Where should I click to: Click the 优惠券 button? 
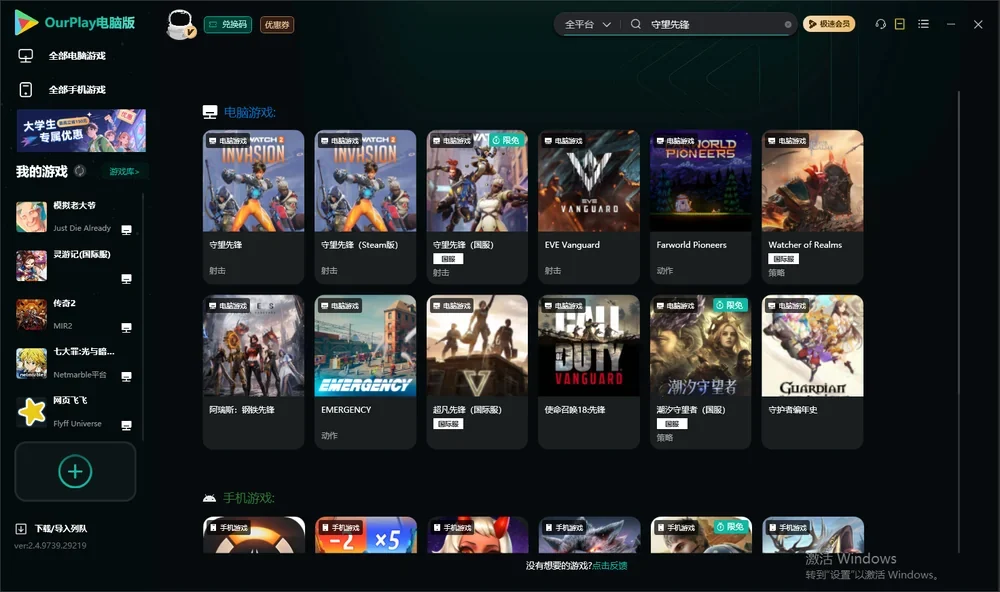[x=277, y=25]
